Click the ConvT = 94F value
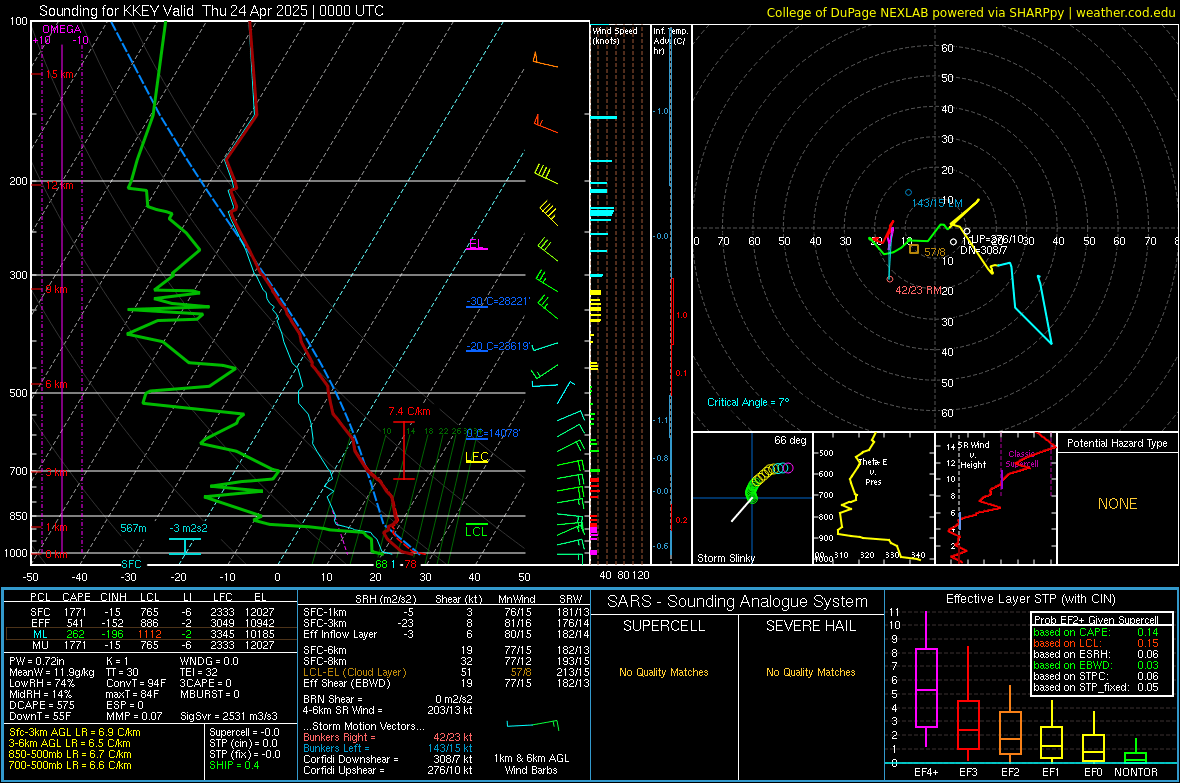1180x783 pixels. pyautogui.click(x=136, y=683)
